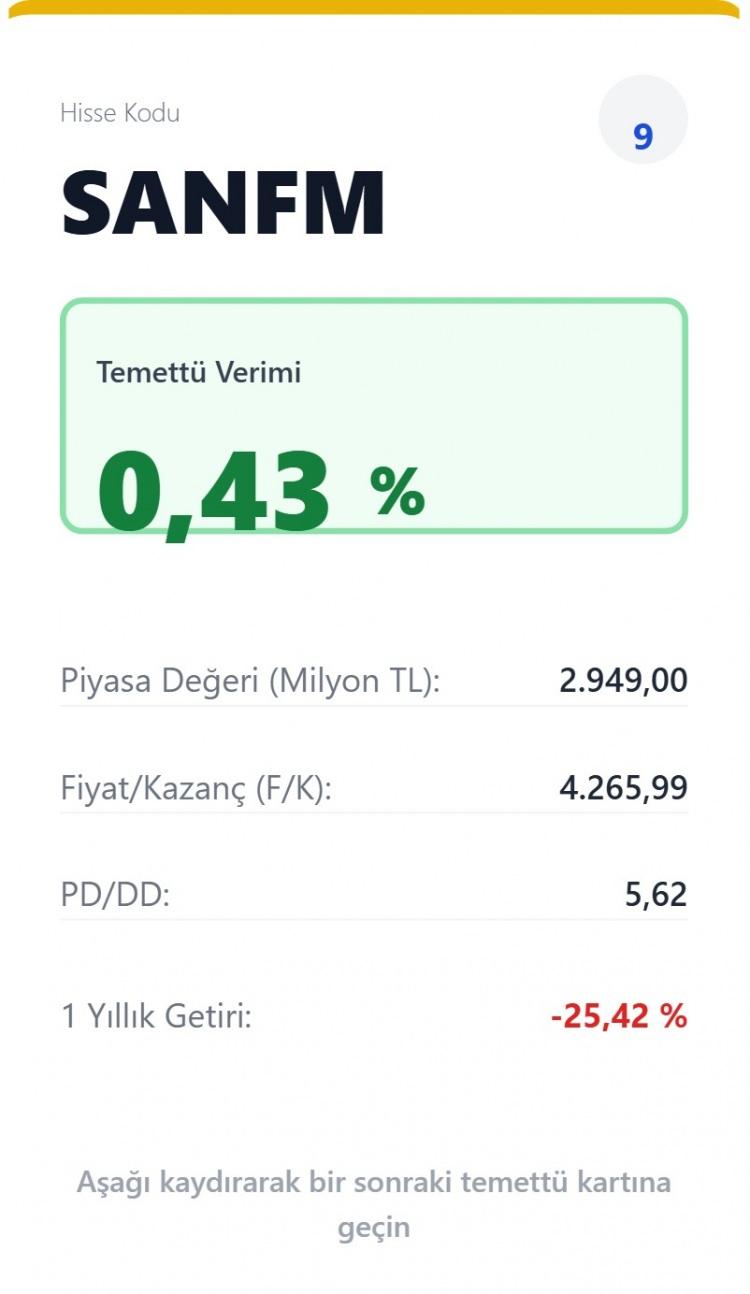Screen dimensions: 750x1294
Task: Select the PD/DD row label
Action: 116,895
